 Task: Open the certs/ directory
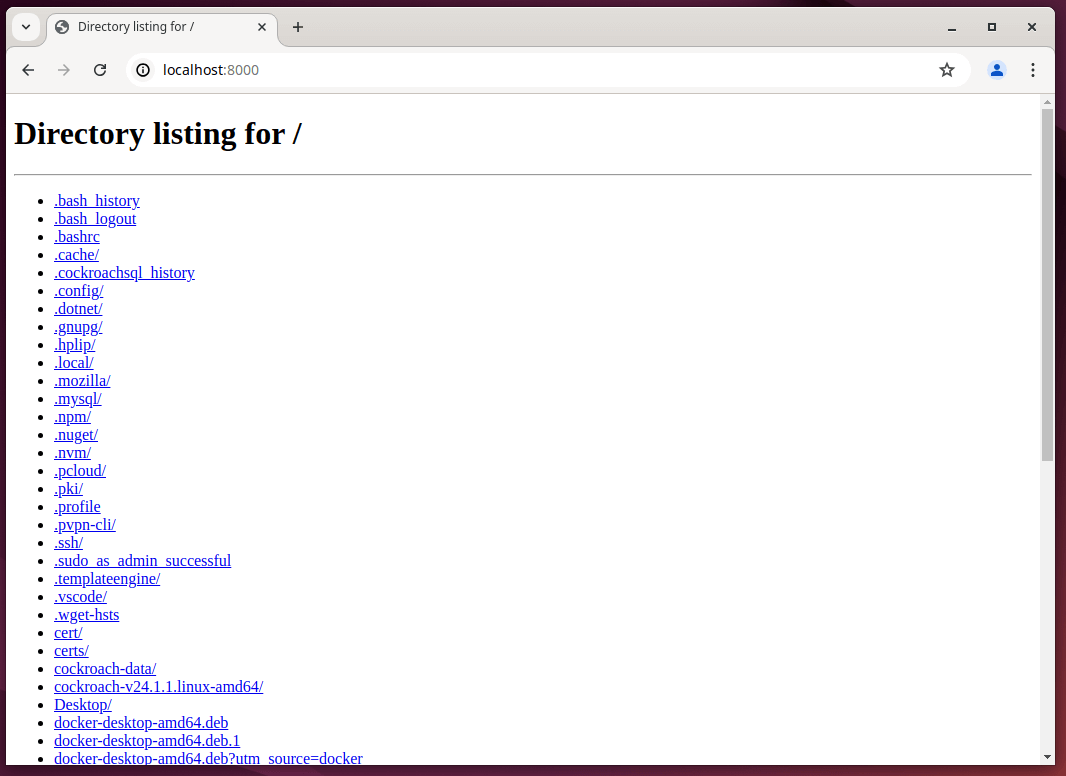(71, 652)
